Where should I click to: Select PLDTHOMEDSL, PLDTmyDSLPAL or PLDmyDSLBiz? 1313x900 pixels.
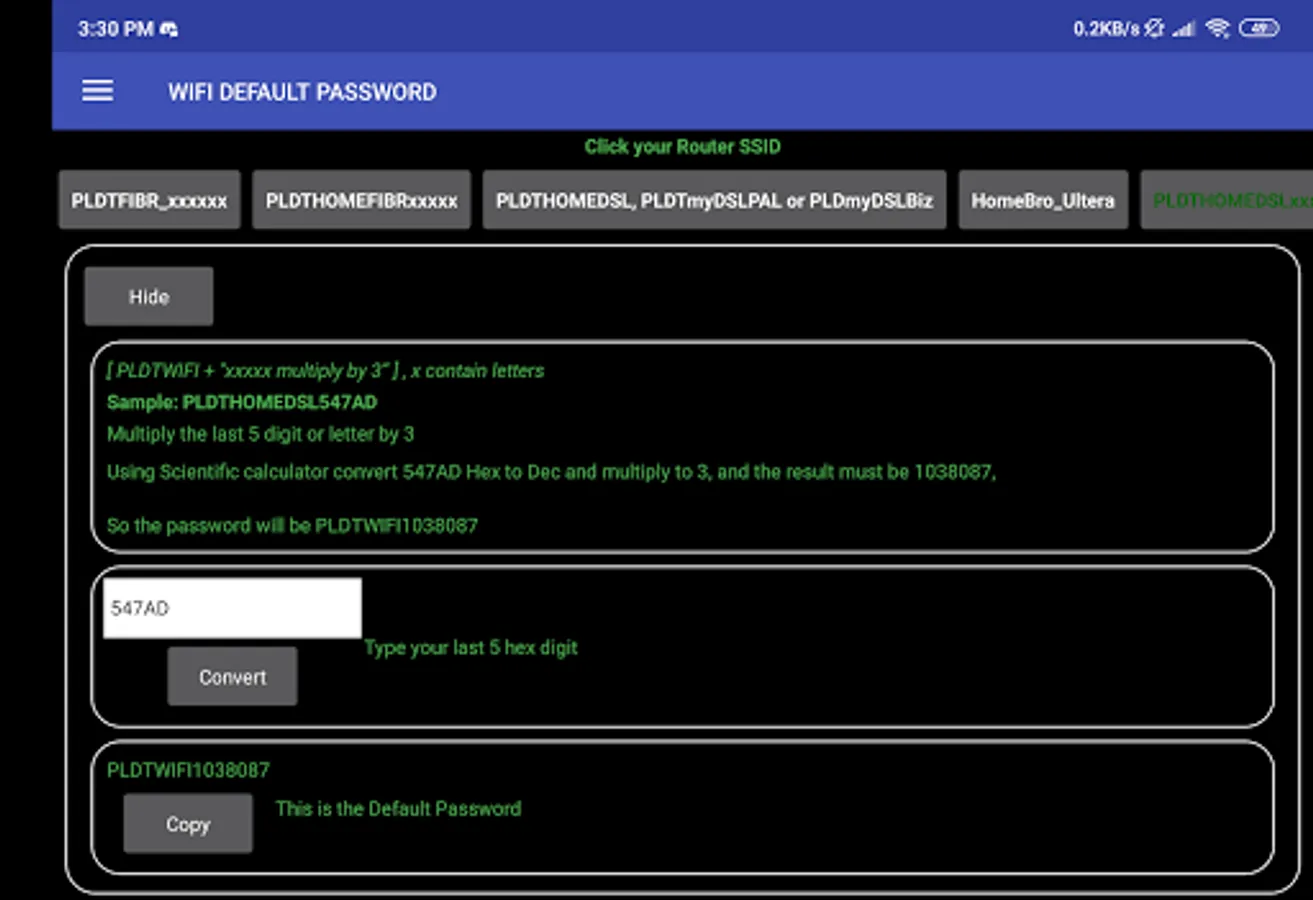[x=714, y=200]
